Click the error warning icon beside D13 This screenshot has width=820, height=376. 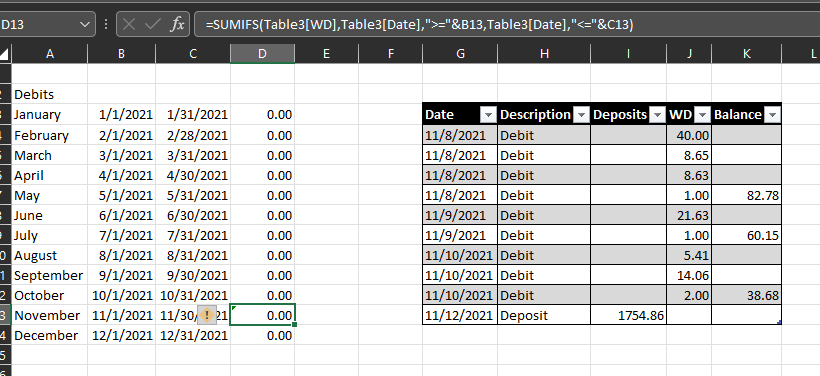[207, 315]
